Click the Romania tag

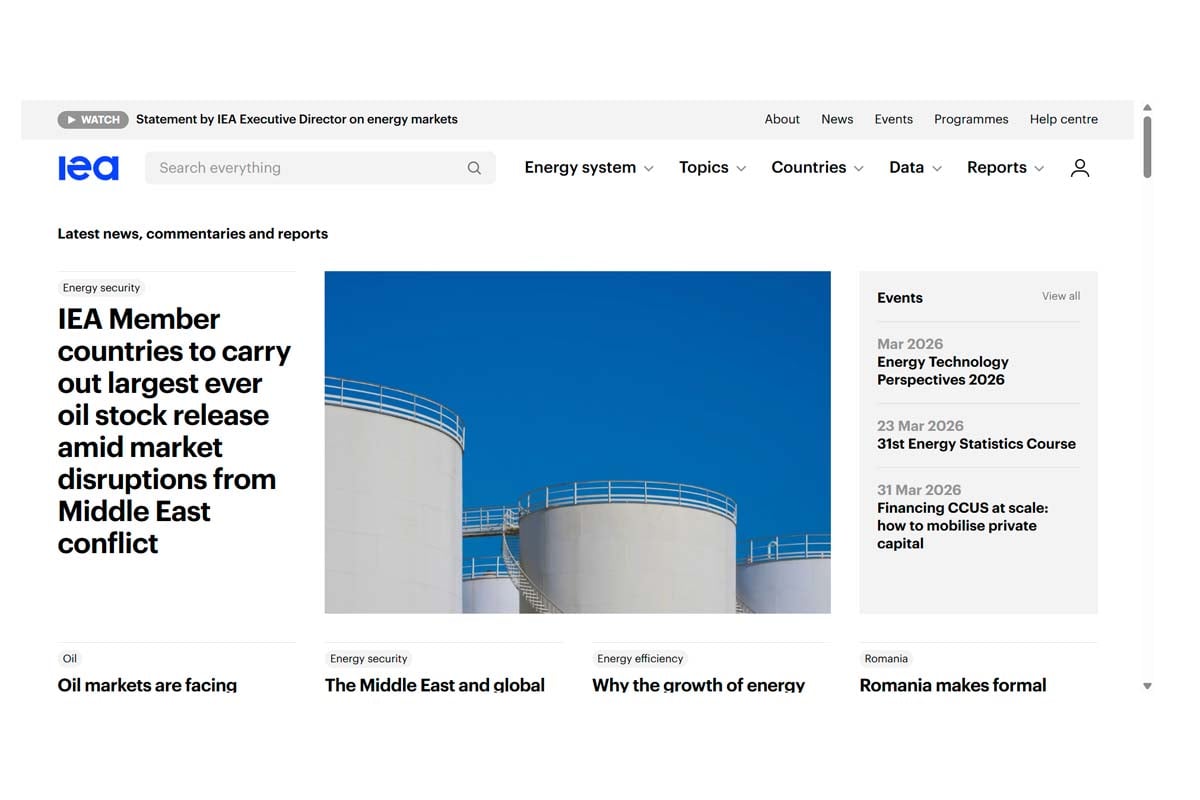pyautogui.click(x=886, y=659)
